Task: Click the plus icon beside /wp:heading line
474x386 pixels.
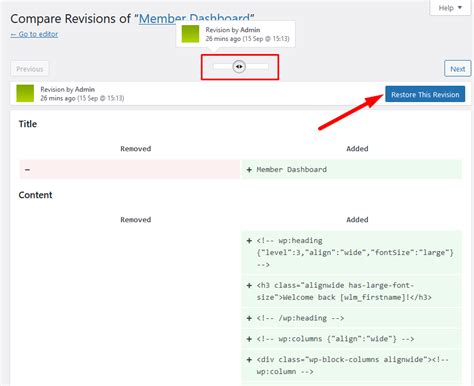Action: [249, 318]
